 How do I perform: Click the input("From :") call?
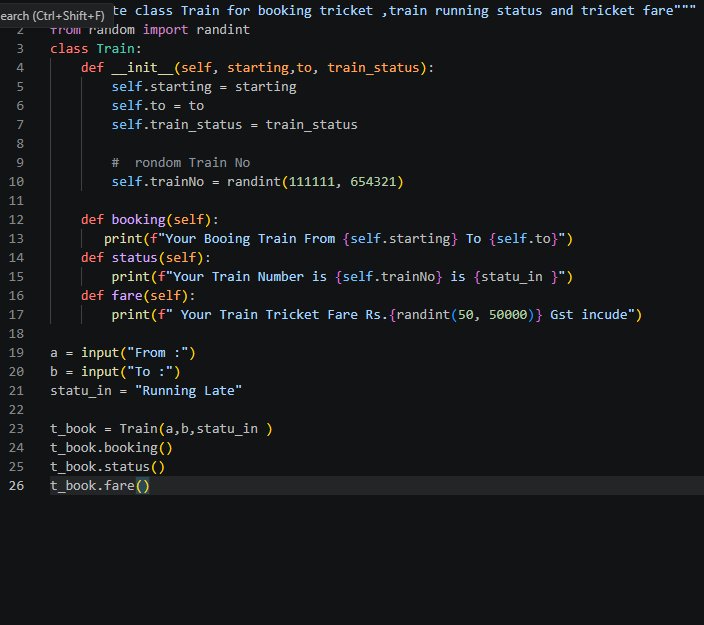pos(138,353)
